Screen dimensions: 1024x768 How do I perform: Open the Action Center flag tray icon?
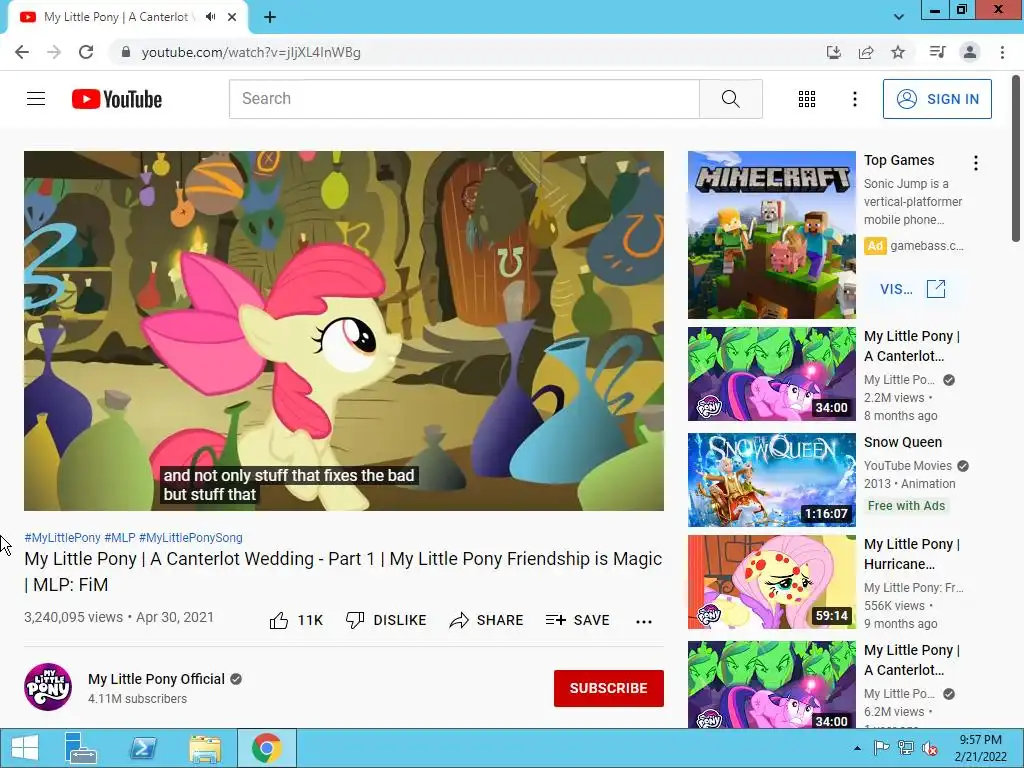tap(882, 748)
